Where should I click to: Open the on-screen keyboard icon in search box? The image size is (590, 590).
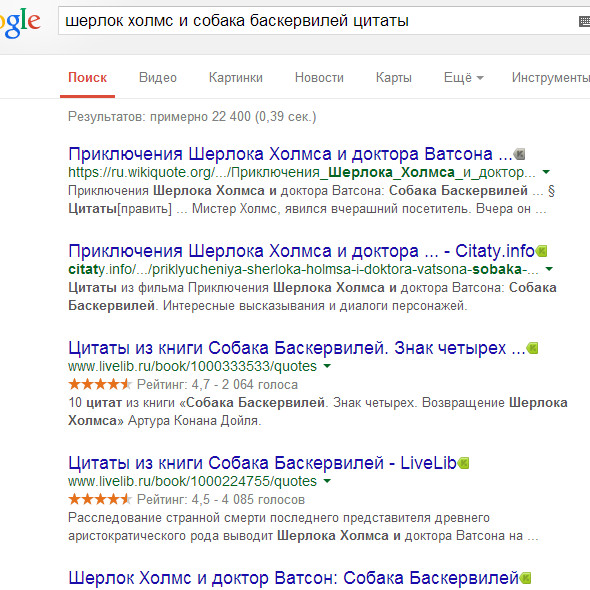584,21
